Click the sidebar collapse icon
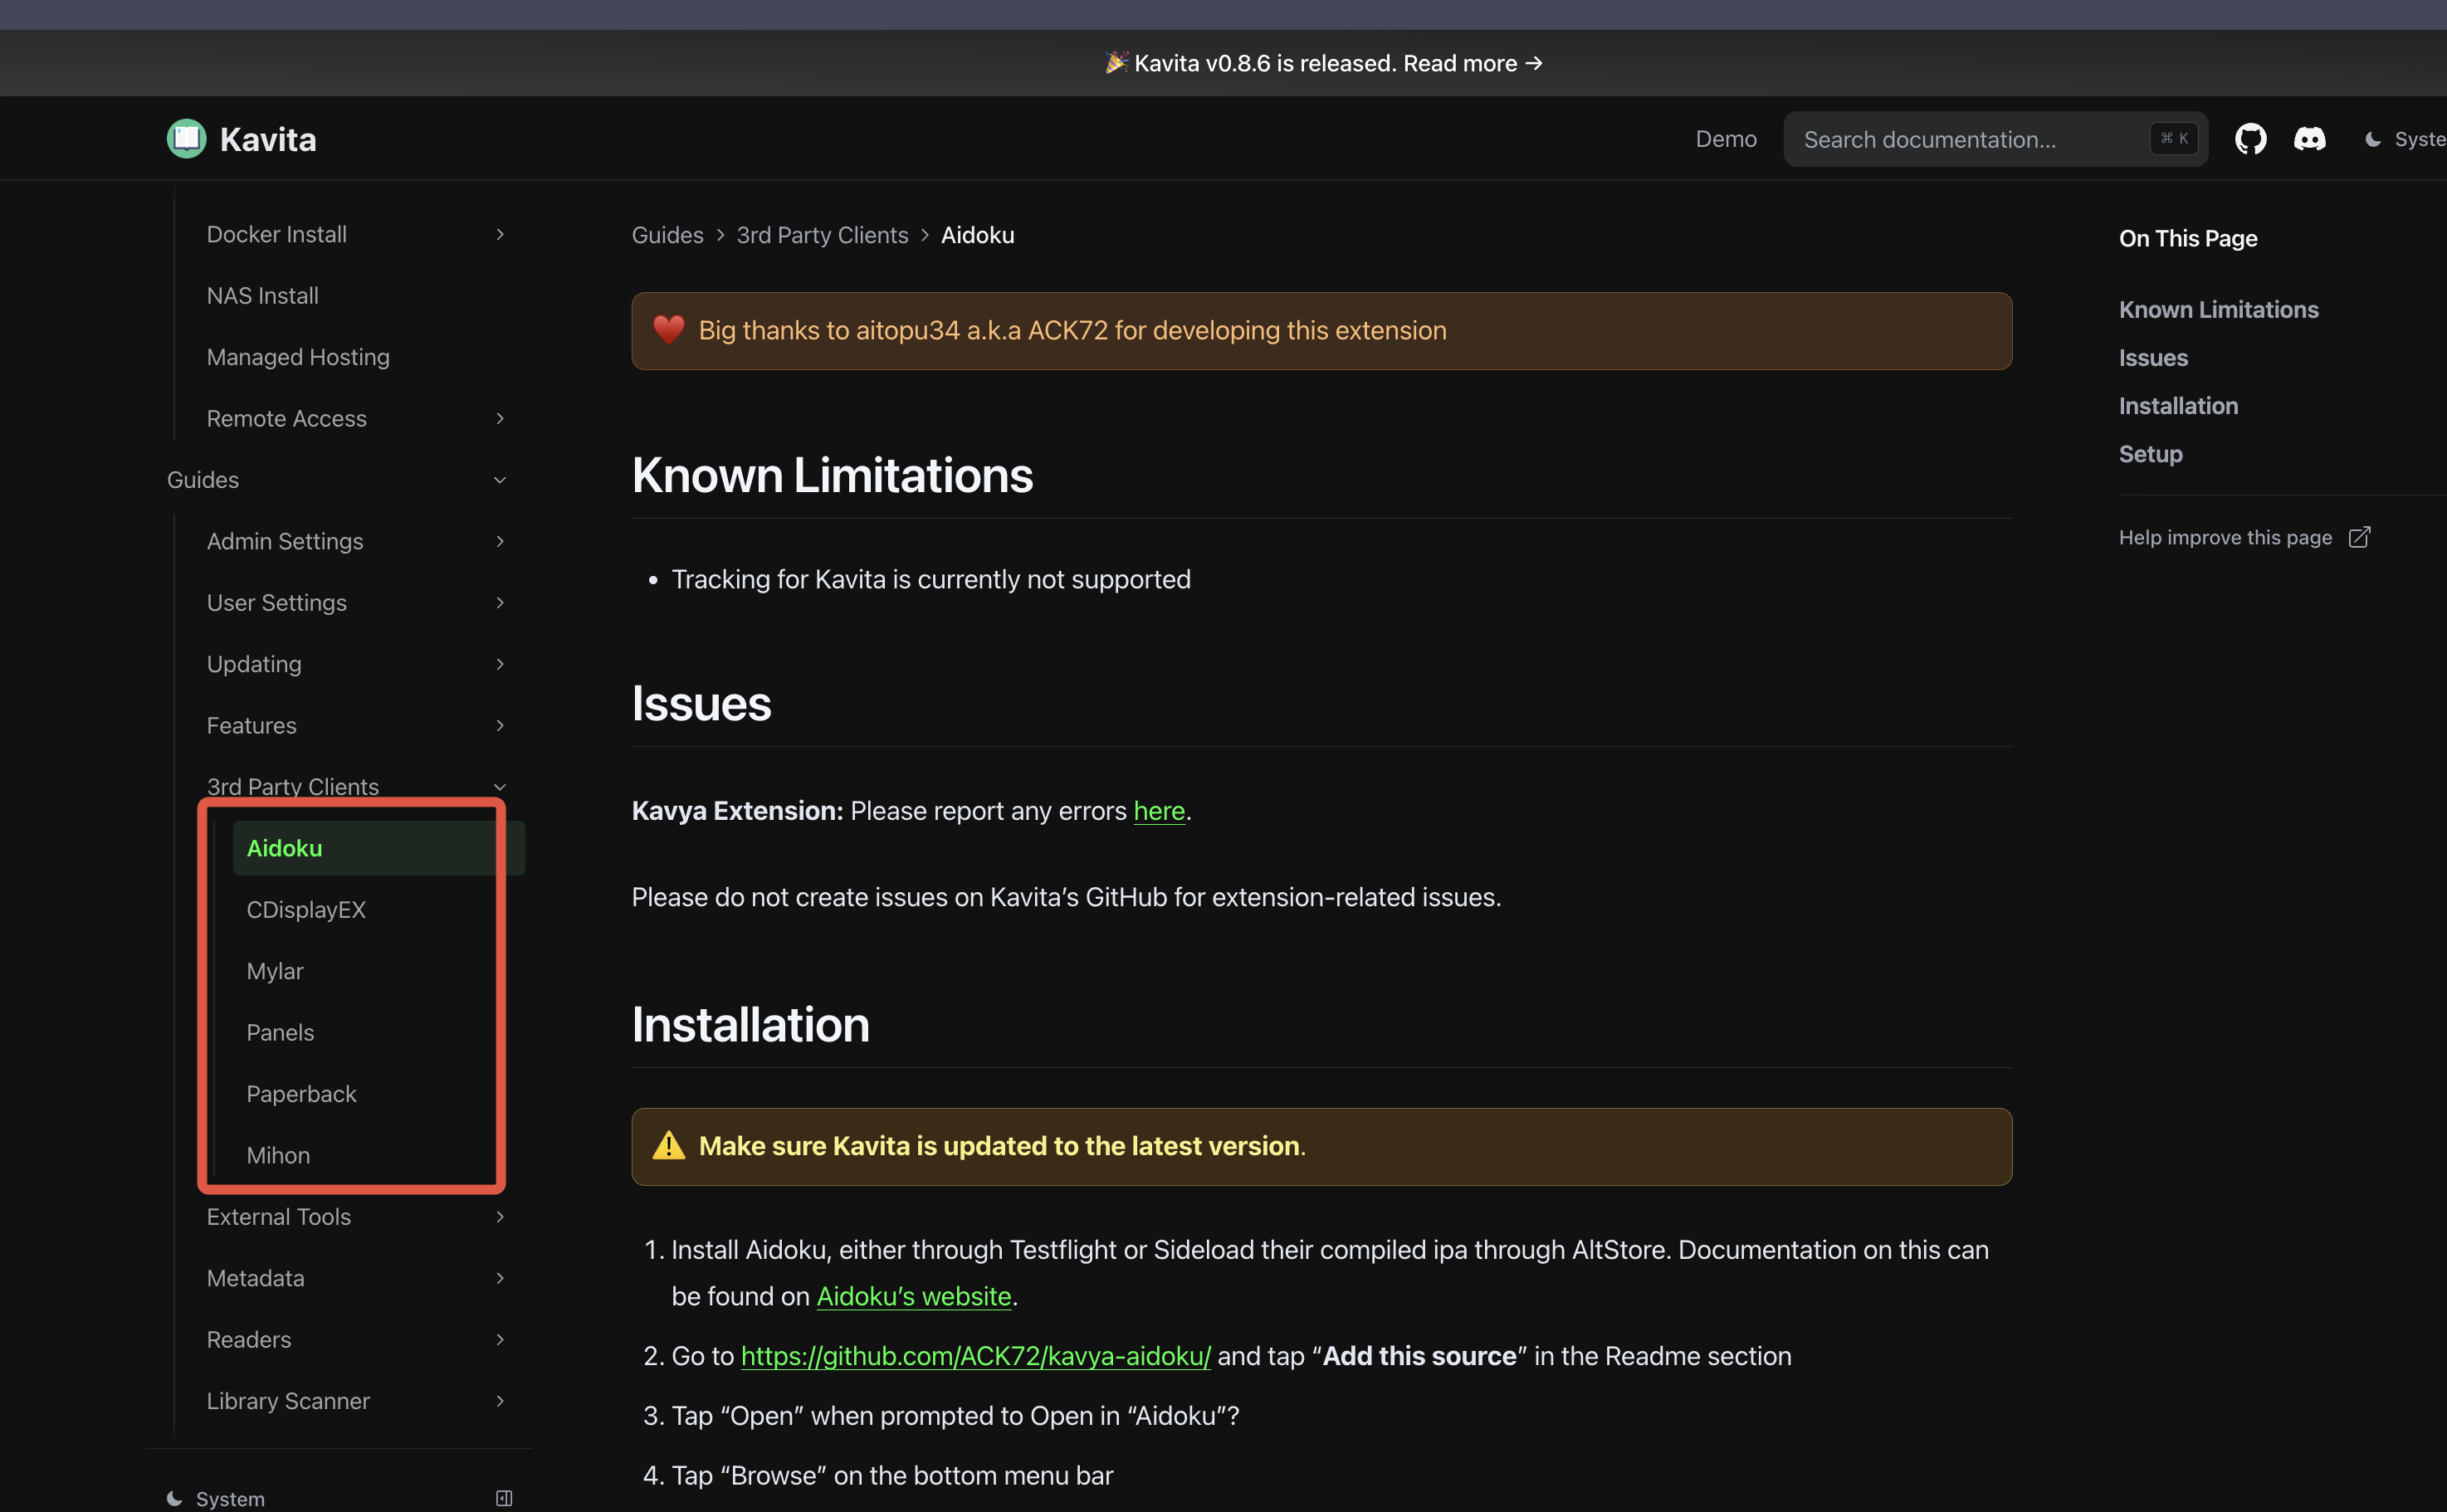 pyautogui.click(x=504, y=1497)
